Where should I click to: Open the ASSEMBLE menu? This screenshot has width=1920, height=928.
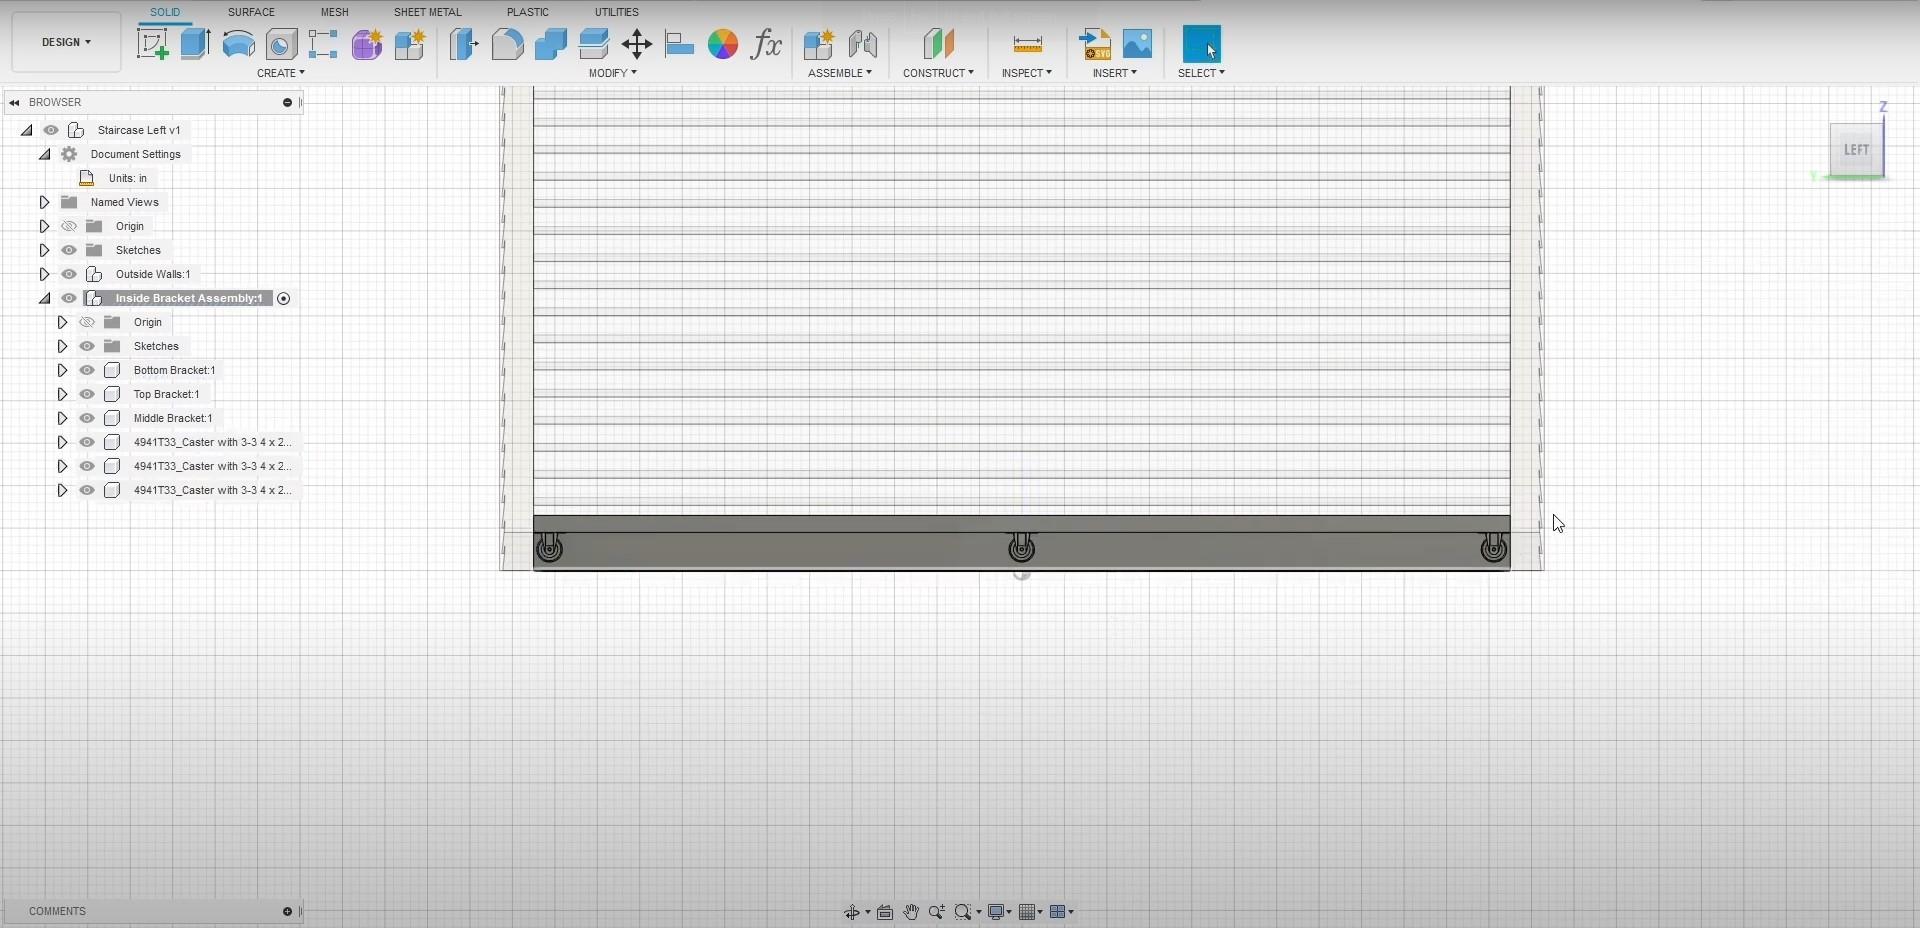coord(840,73)
